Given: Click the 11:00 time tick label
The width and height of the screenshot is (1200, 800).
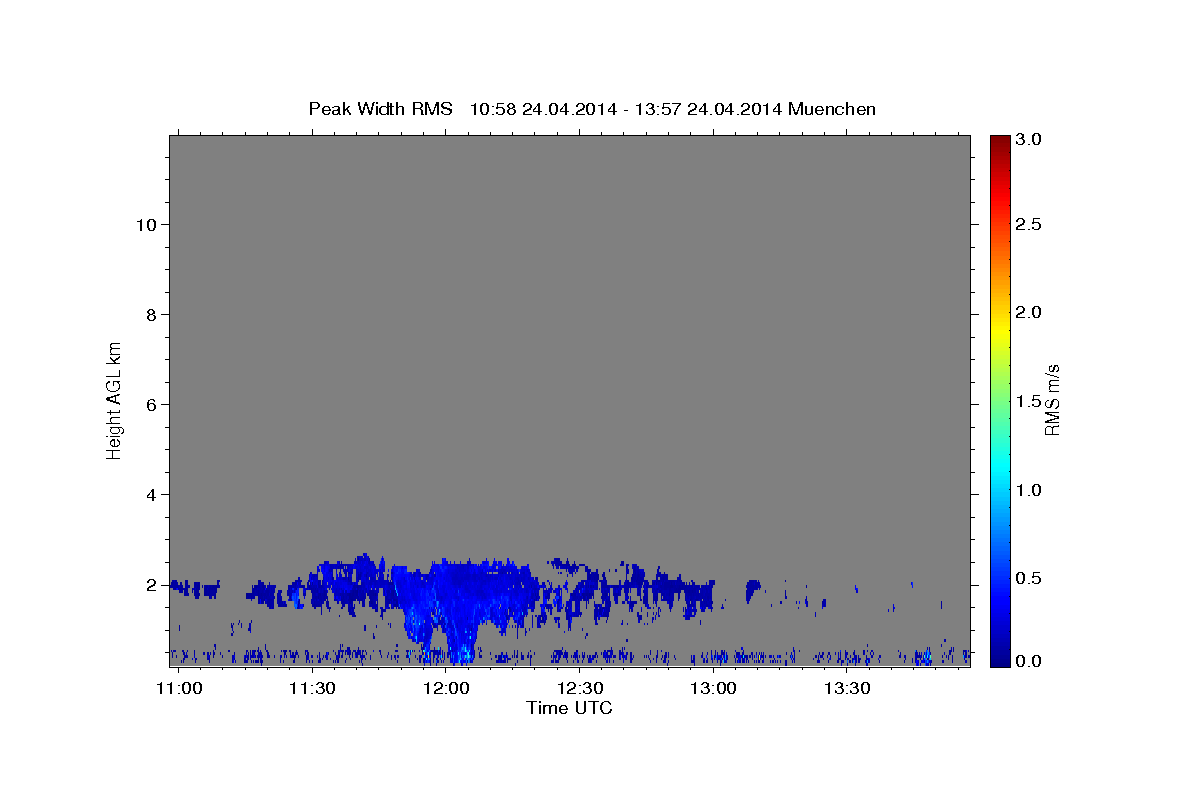Looking at the screenshot, I should (x=180, y=689).
